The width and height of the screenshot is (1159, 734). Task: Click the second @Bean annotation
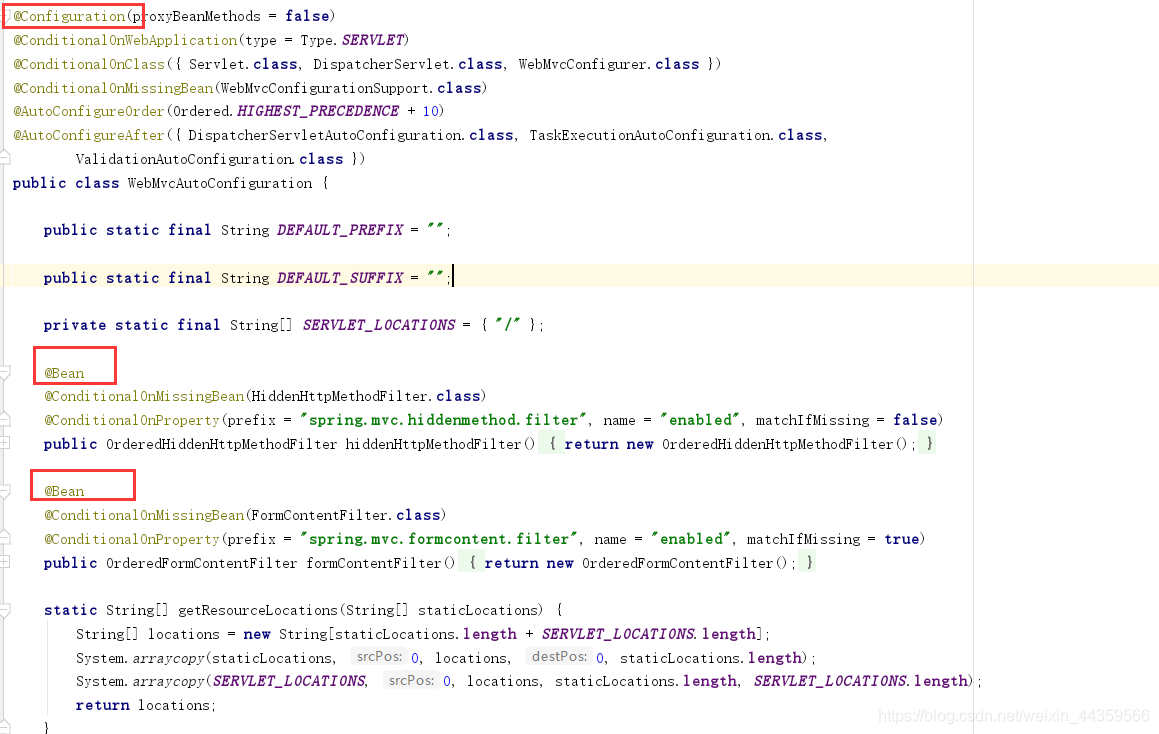pyautogui.click(x=64, y=492)
